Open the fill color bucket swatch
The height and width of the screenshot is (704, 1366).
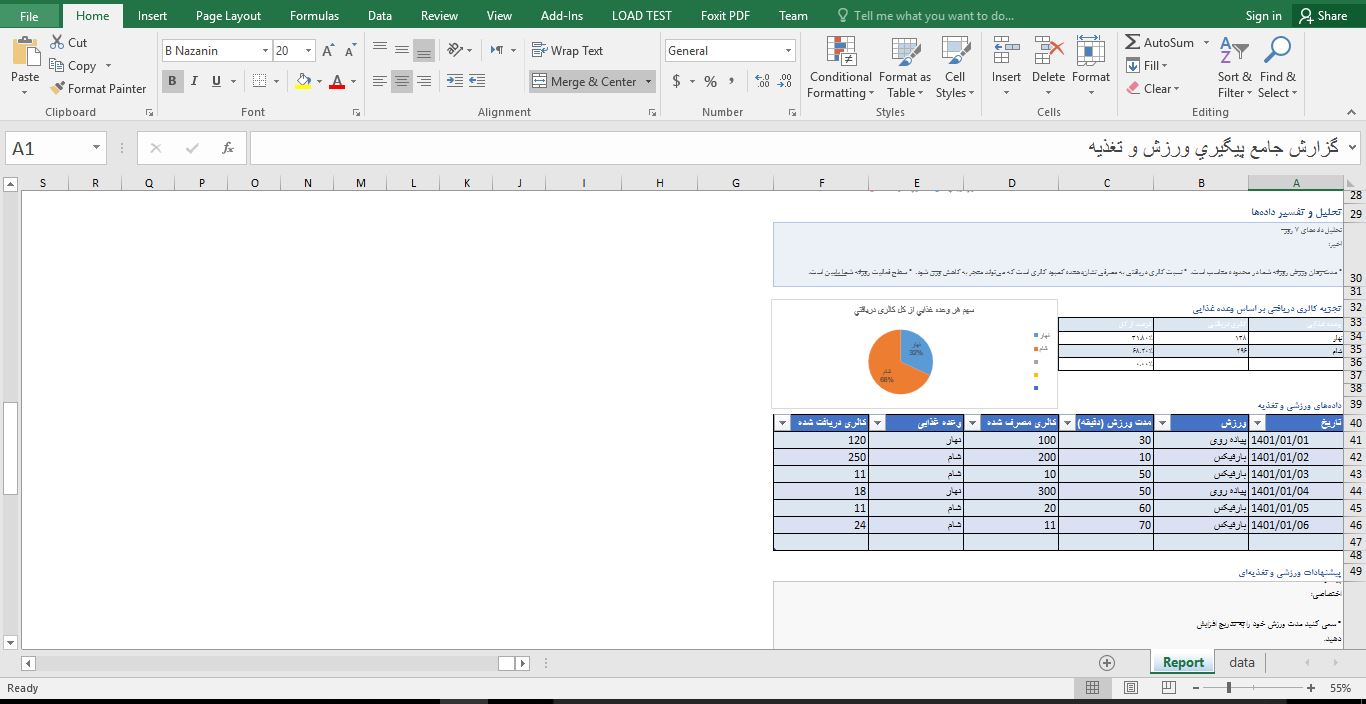(x=304, y=82)
